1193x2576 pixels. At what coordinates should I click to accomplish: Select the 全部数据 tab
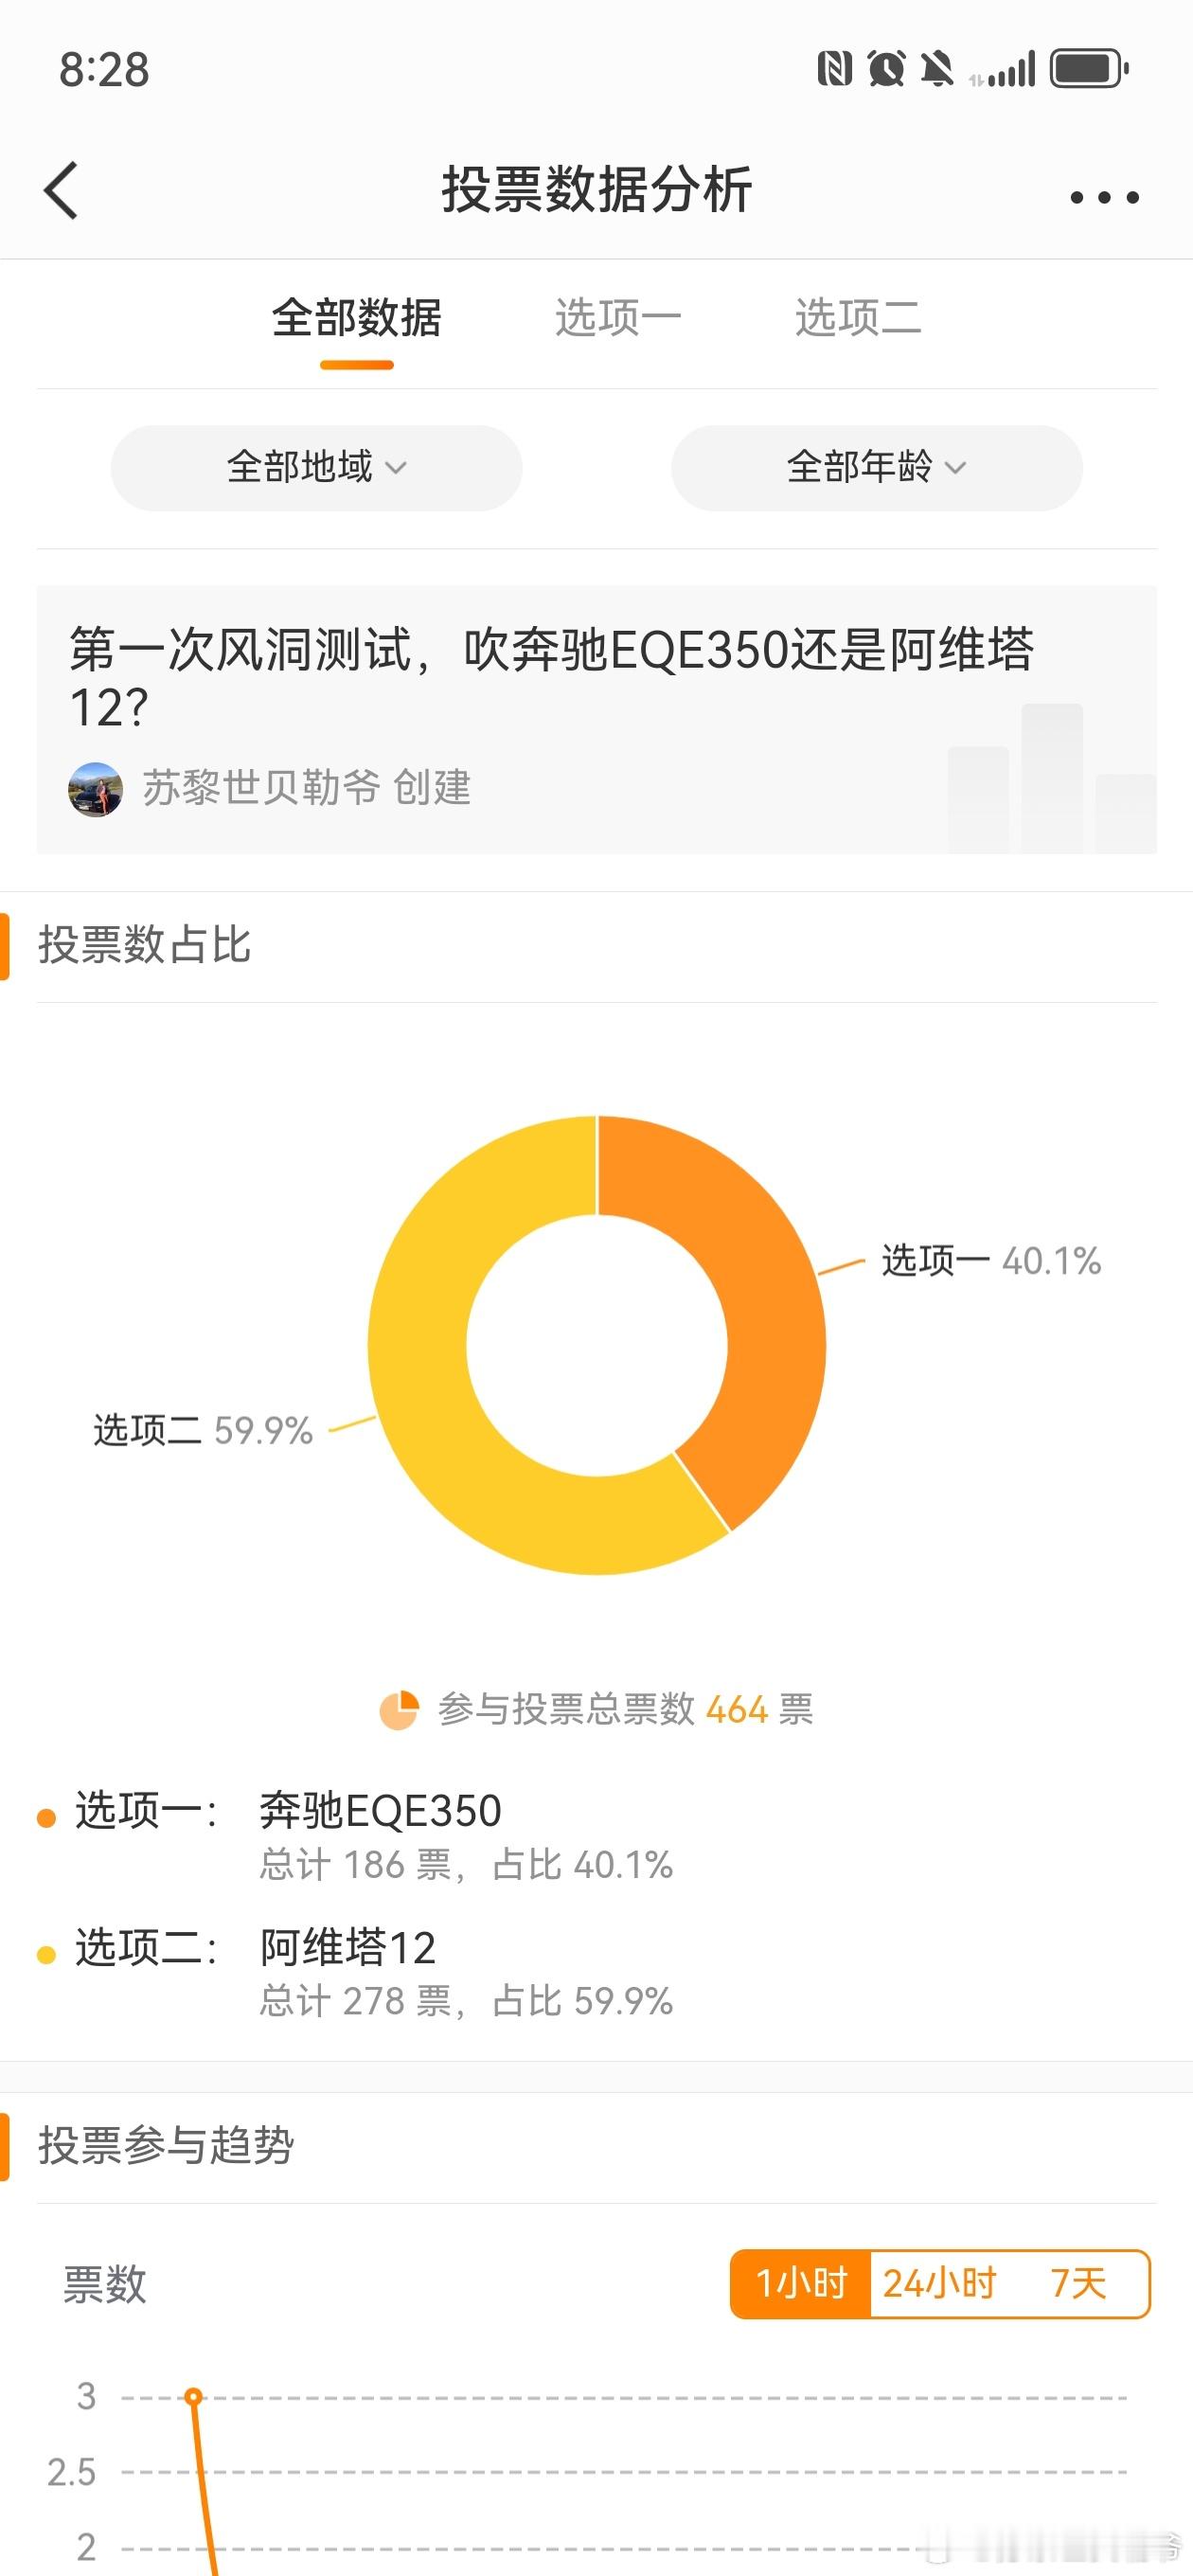tap(356, 318)
